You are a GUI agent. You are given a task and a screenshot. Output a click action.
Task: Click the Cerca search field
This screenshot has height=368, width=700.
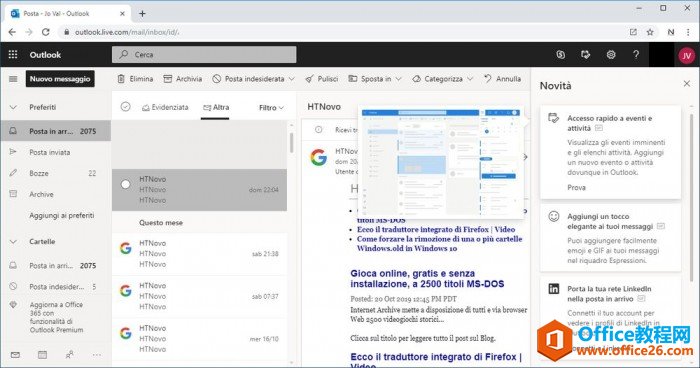coord(204,54)
